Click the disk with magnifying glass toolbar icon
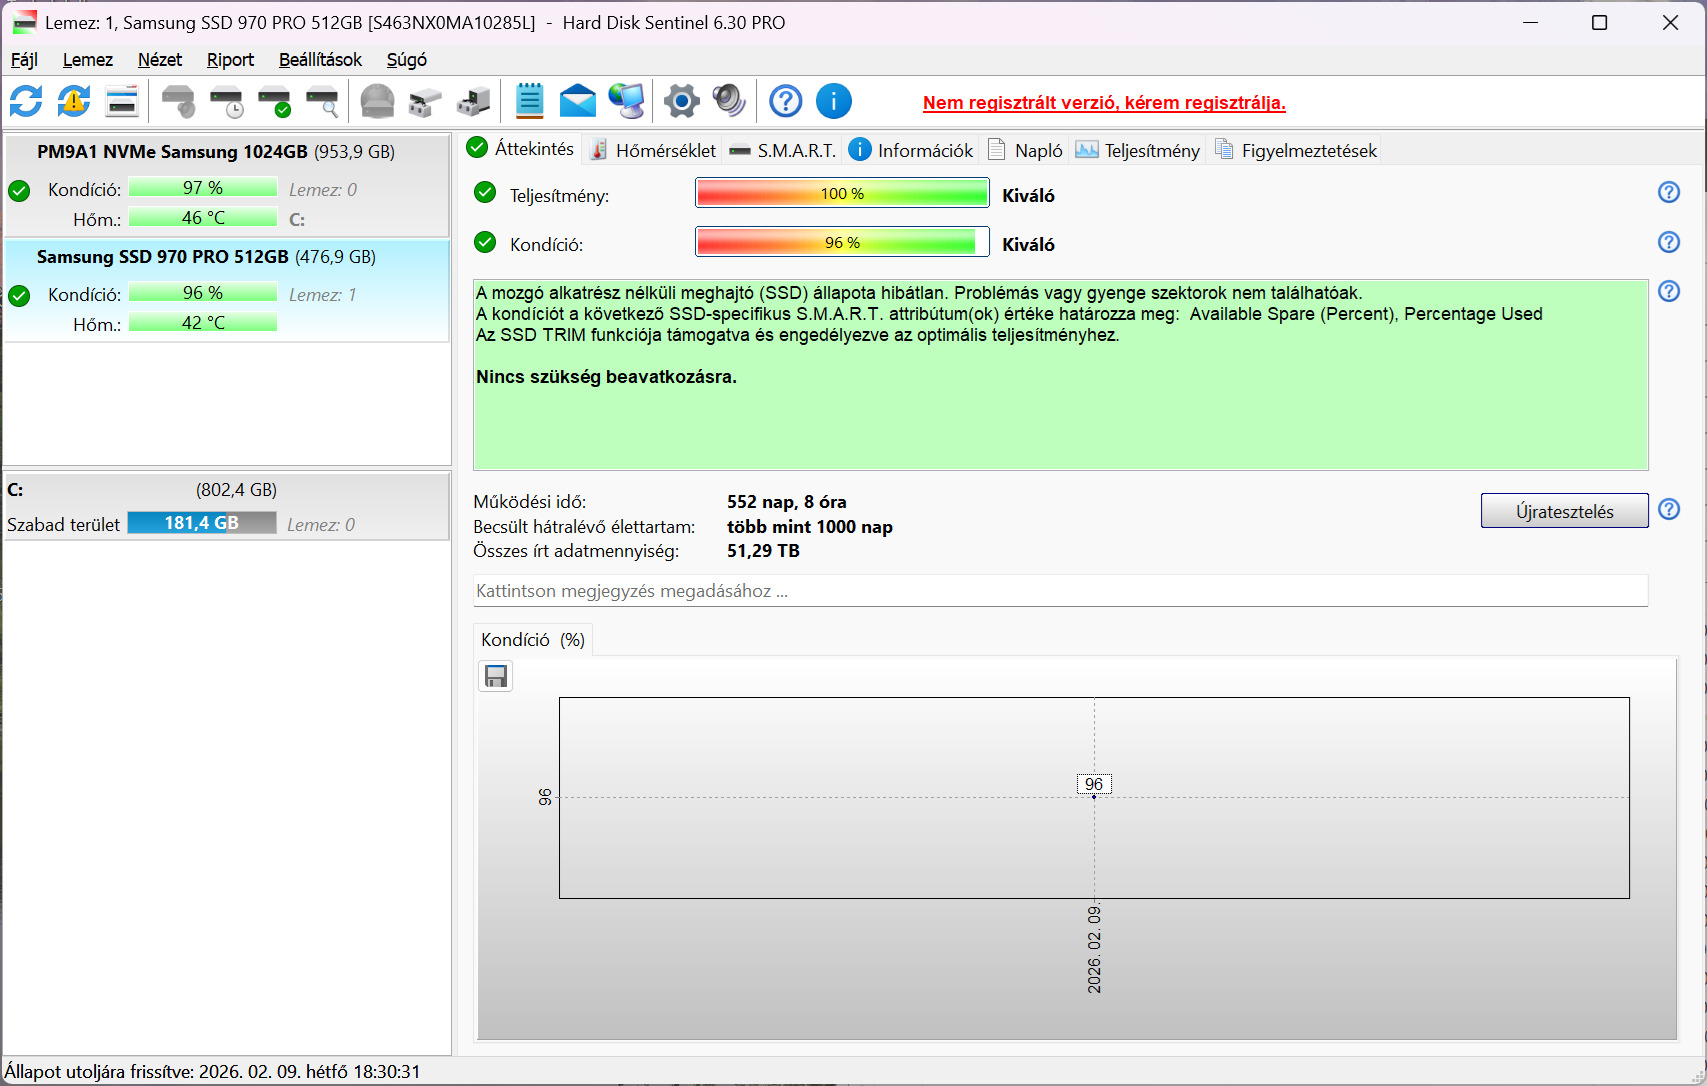1707x1086 pixels. click(x=322, y=101)
